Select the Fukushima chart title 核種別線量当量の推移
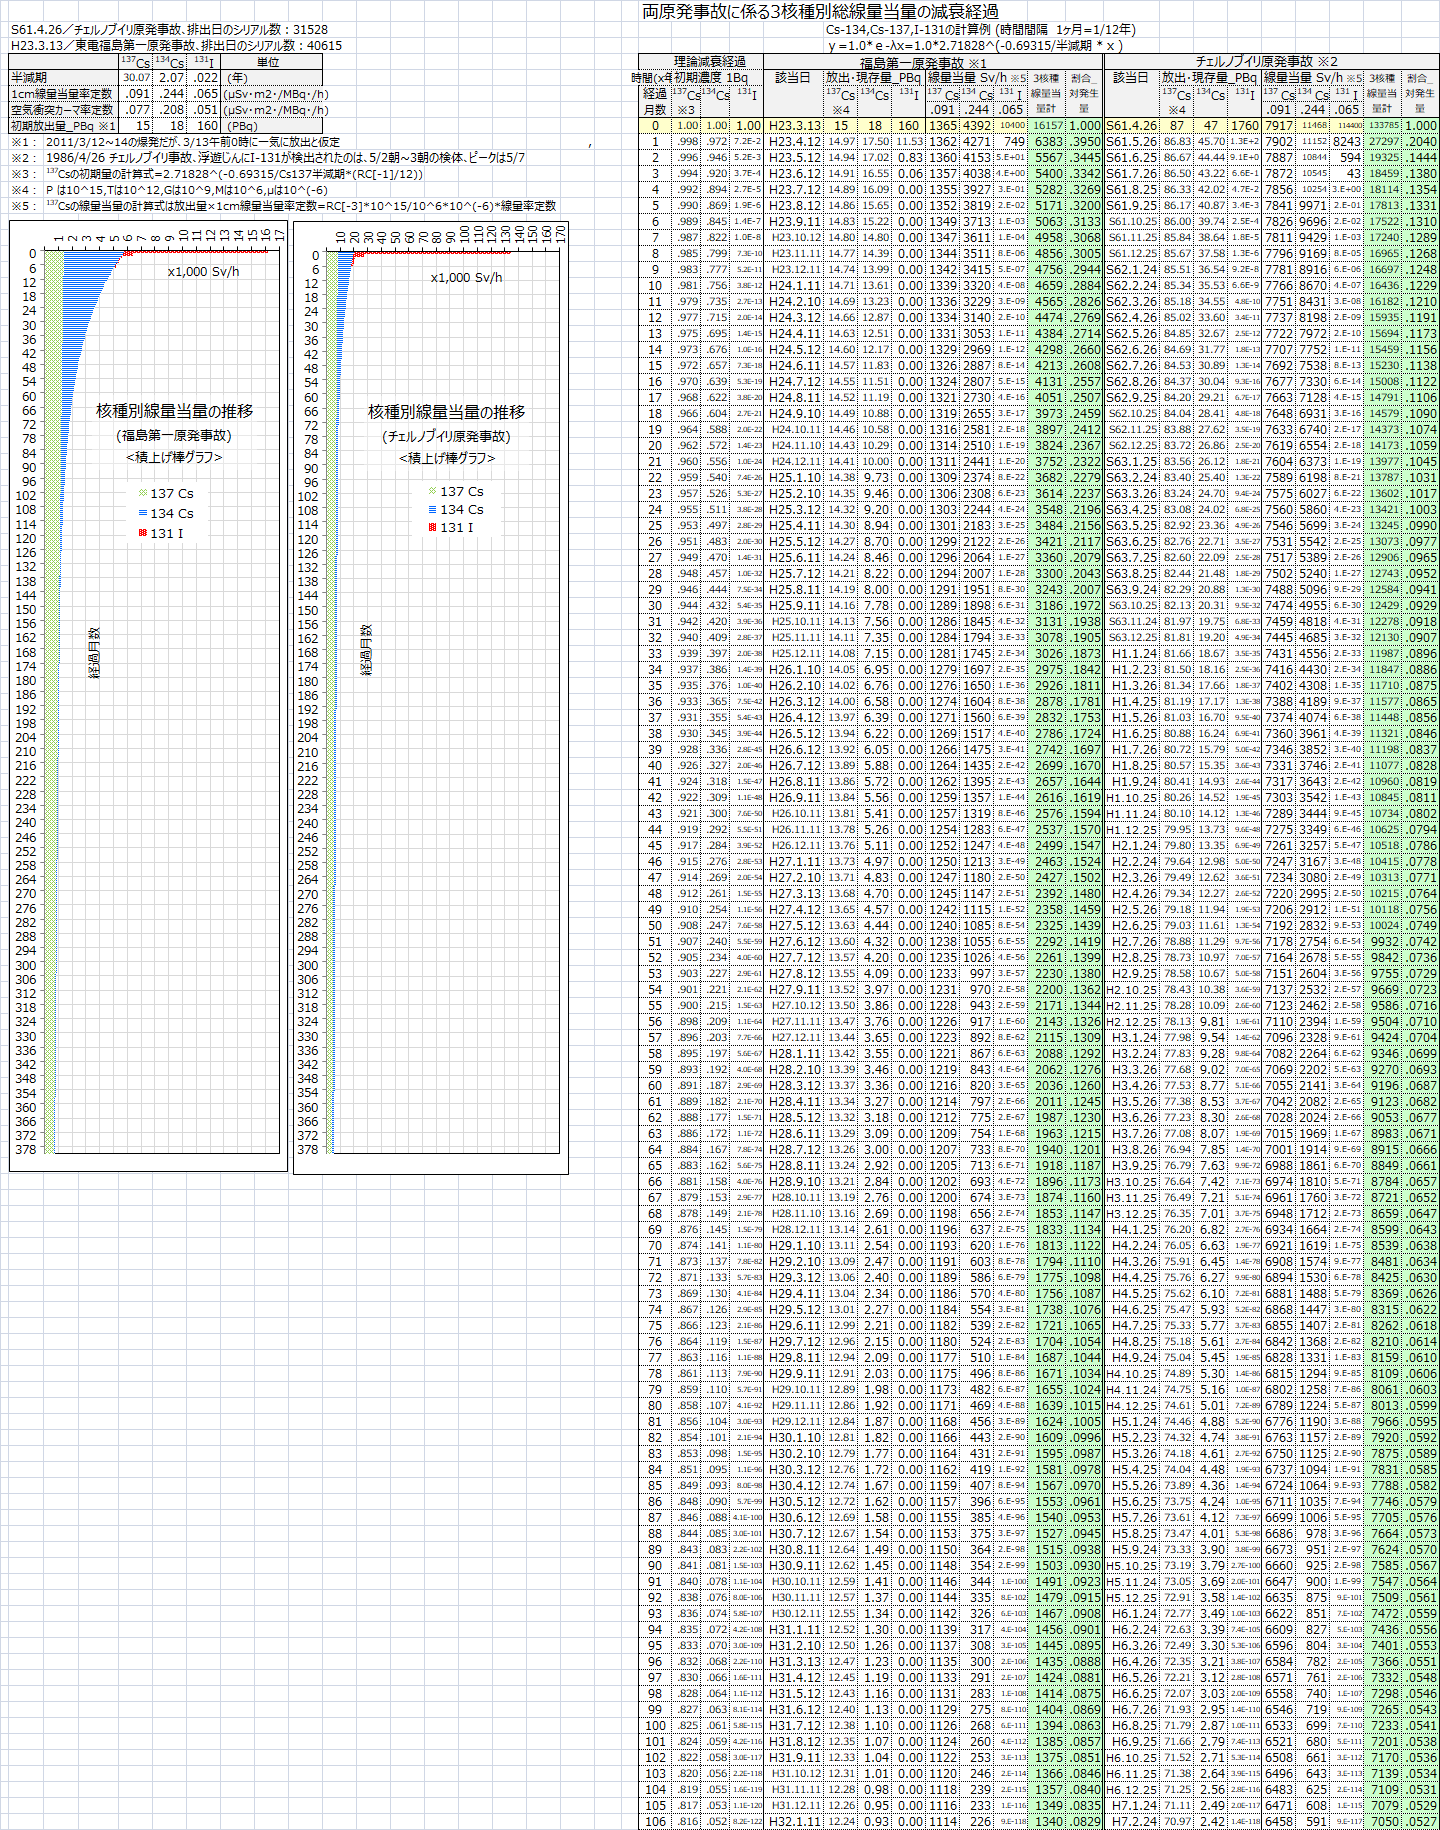Viewport: 1440px width, 1830px height. (x=175, y=411)
